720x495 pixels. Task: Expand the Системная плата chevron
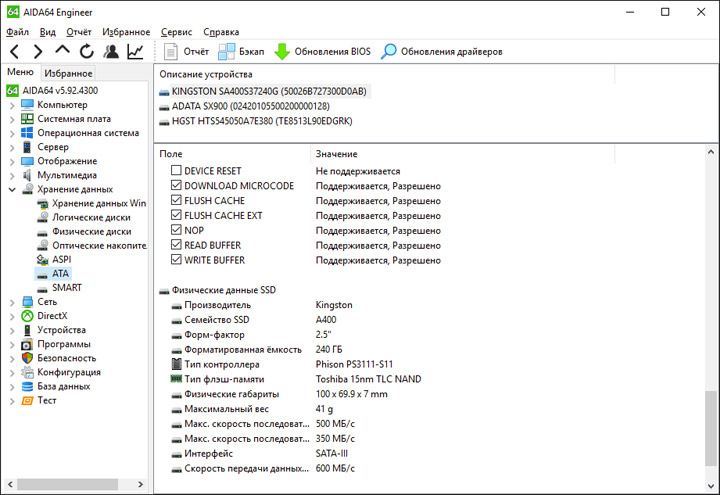pos(12,119)
